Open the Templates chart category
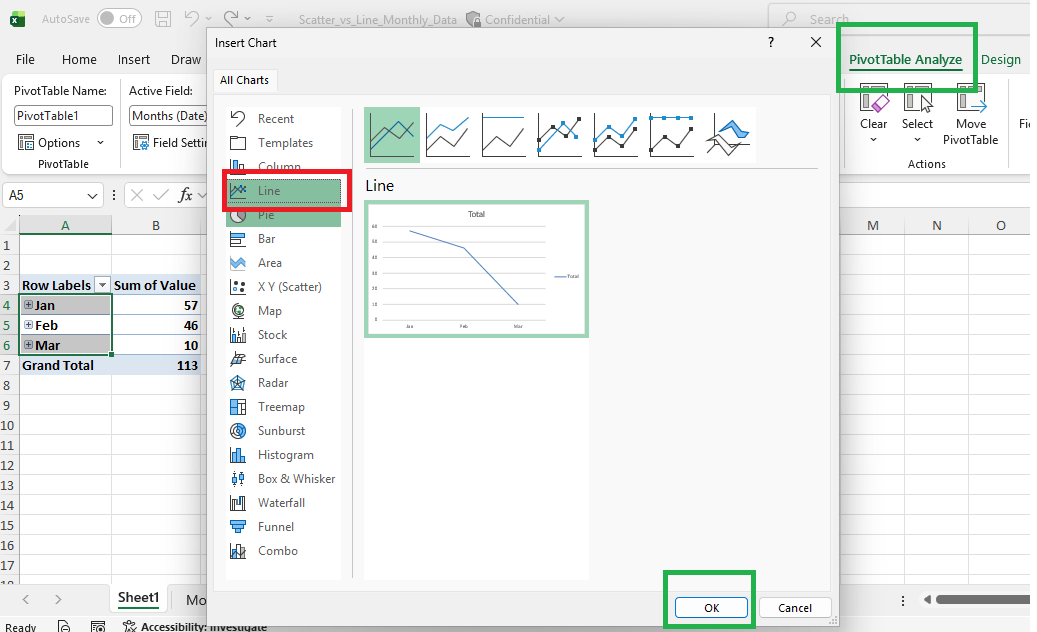 (x=284, y=143)
